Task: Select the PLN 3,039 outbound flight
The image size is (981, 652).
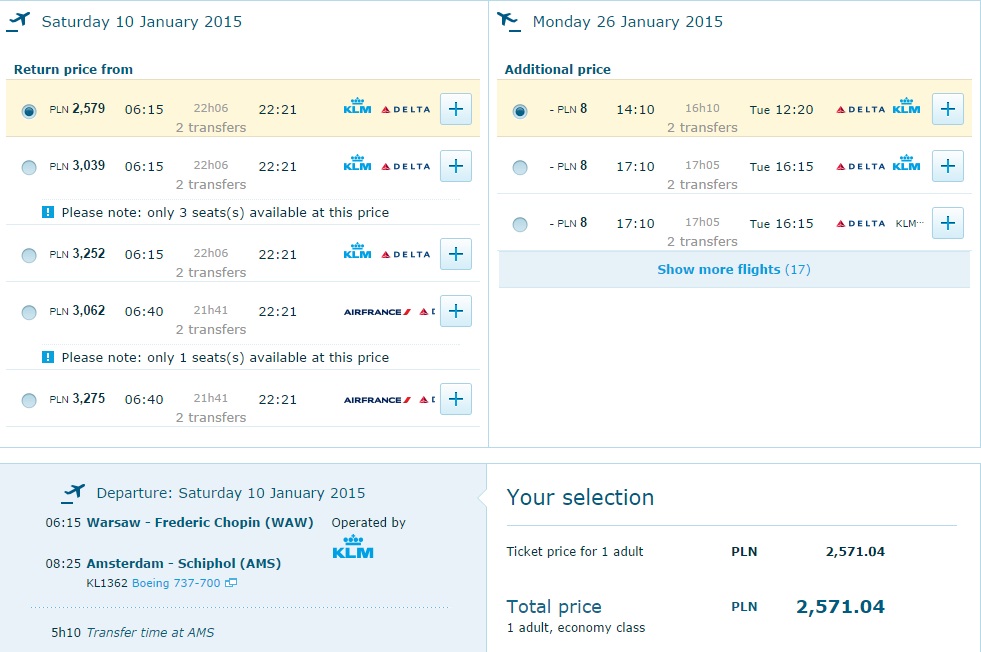Action: click(x=29, y=168)
